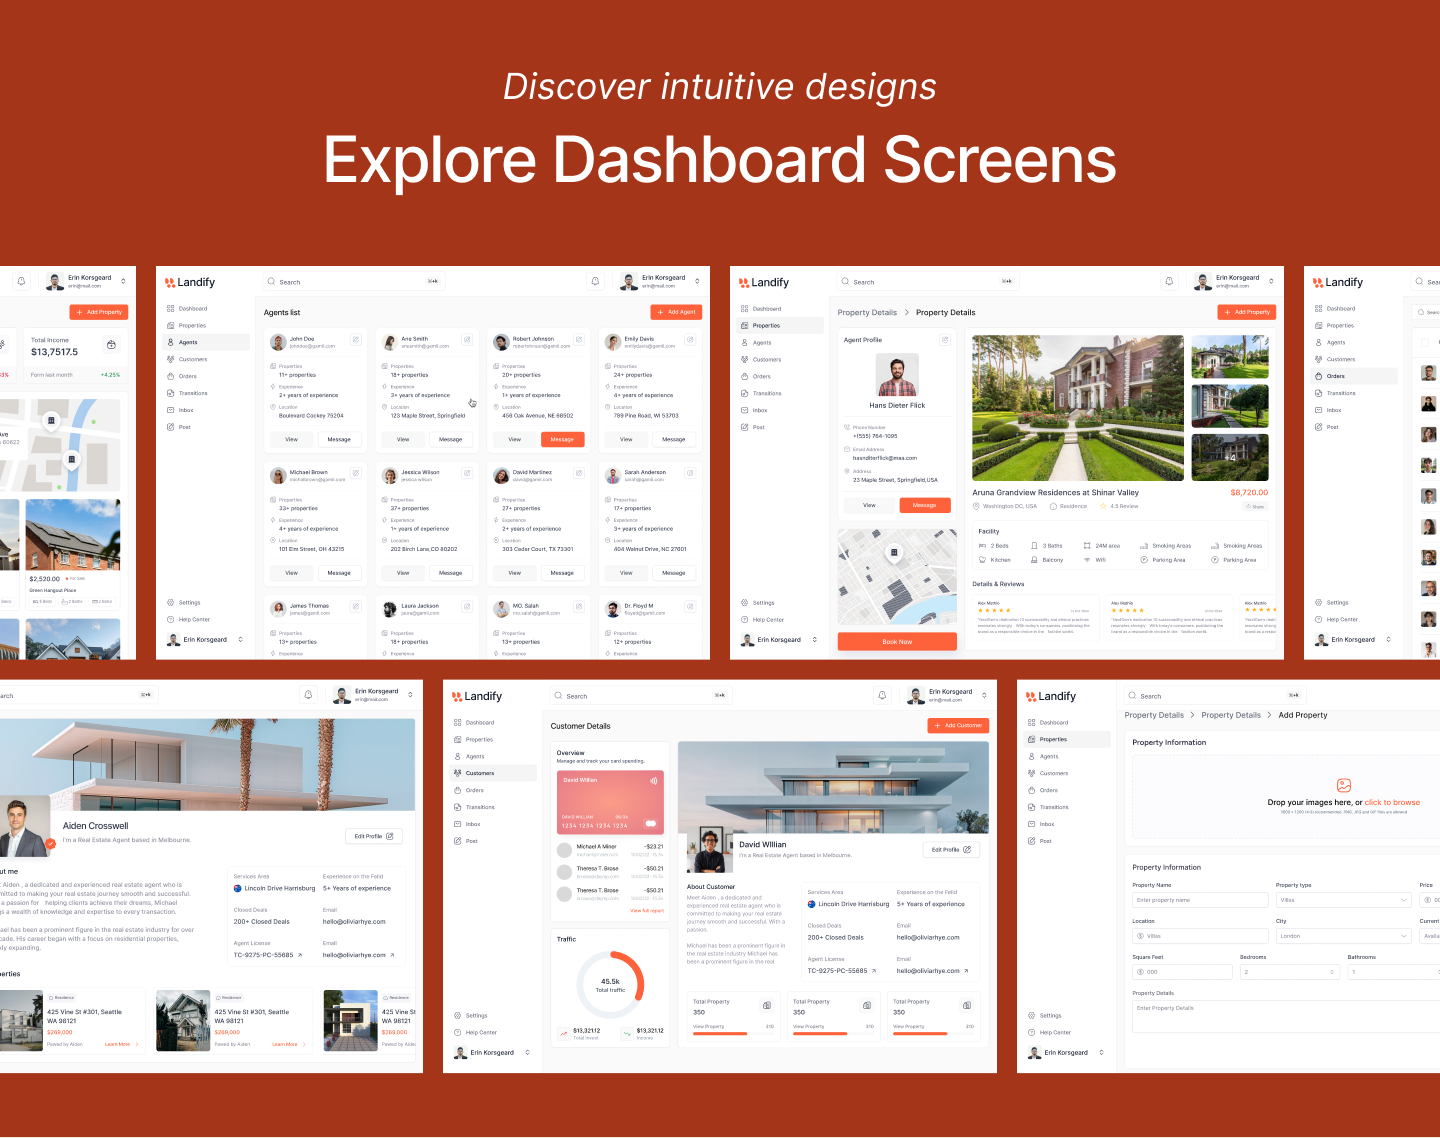This screenshot has height=1138, width=1440.
Task: Click edit icon on Emily Davis's agent card
Action: pyautogui.click(x=690, y=340)
